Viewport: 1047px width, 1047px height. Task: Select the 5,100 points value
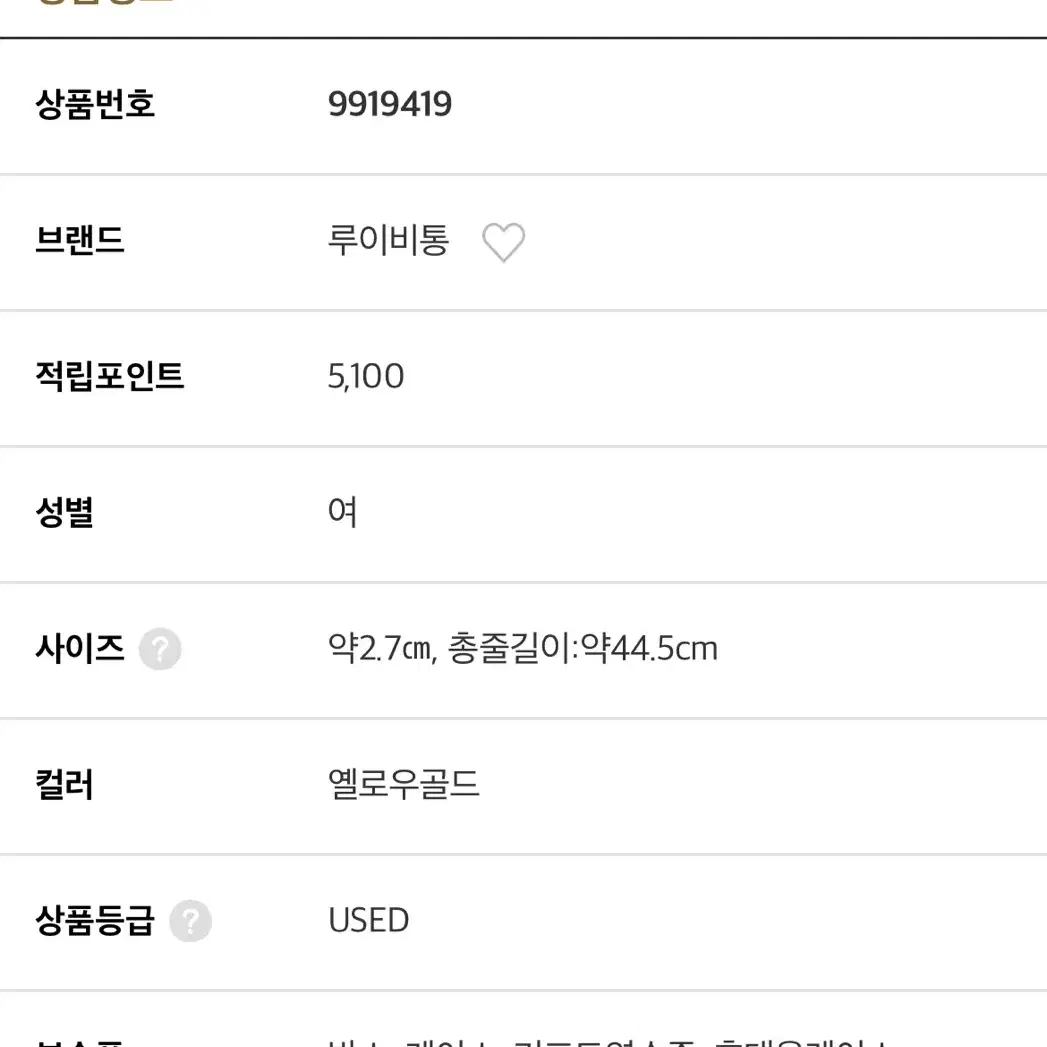click(366, 377)
